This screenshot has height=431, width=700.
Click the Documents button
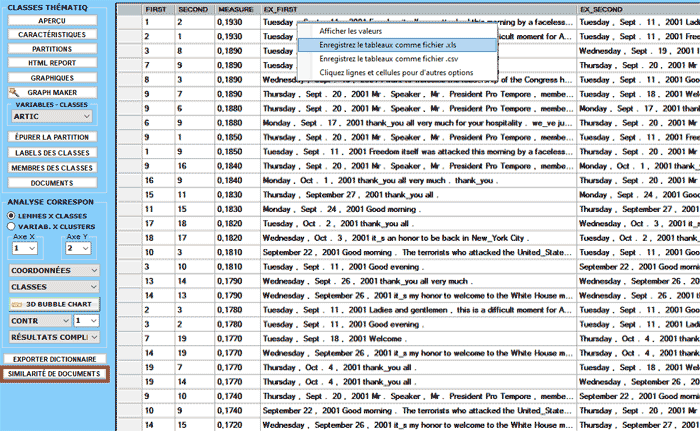[52, 183]
